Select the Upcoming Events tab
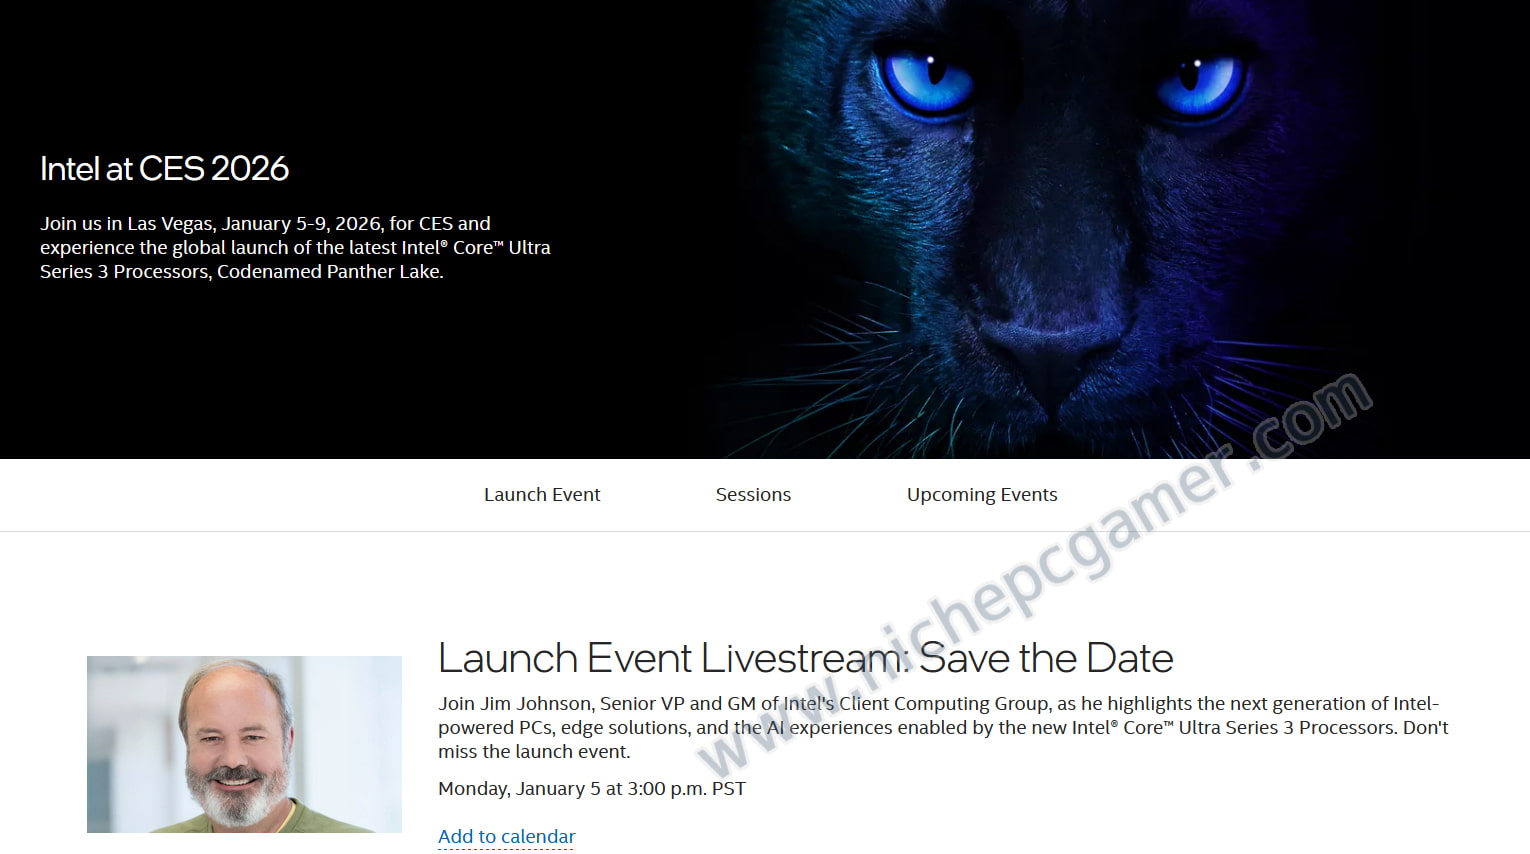The height and width of the screenshot is (854, 1530). [982, 494]
